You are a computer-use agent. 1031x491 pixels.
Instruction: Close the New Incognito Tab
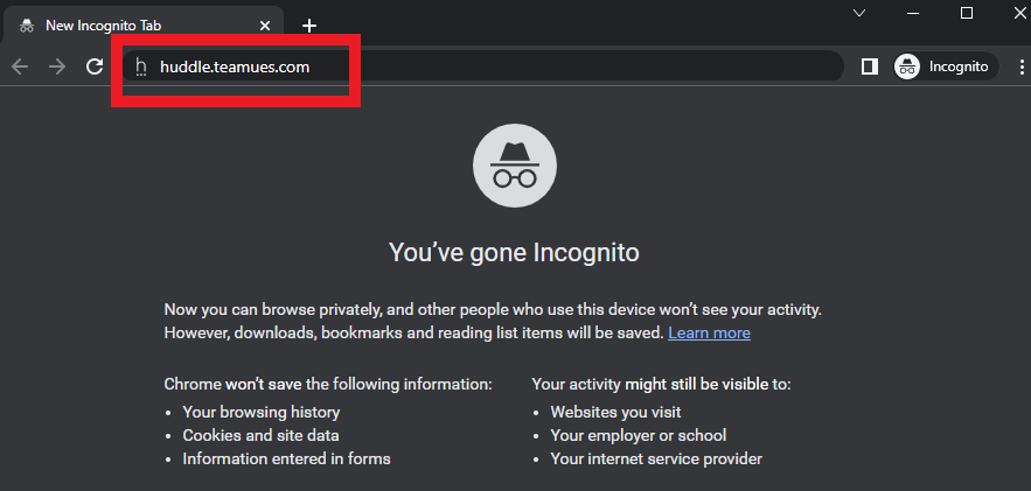point(265,26)
